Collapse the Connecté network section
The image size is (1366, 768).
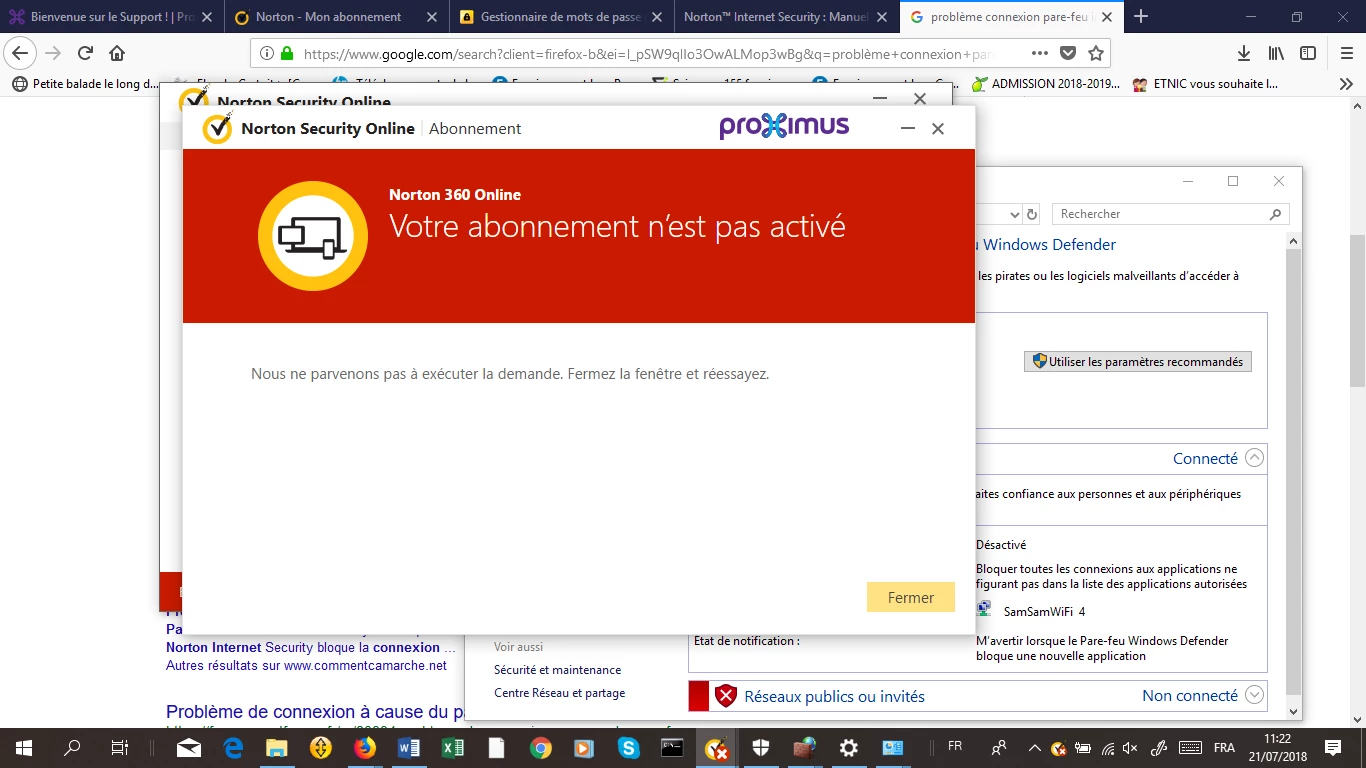coord(1255,458)
